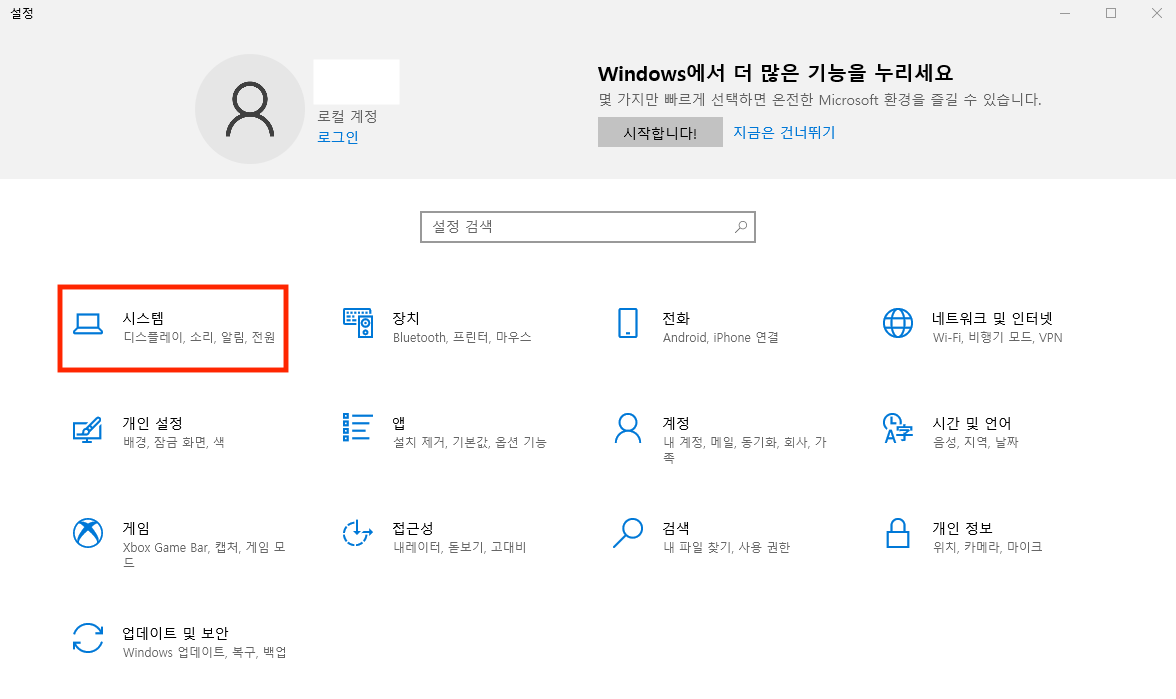
Task: Select the 계정 title text
Action: point(676,423)
